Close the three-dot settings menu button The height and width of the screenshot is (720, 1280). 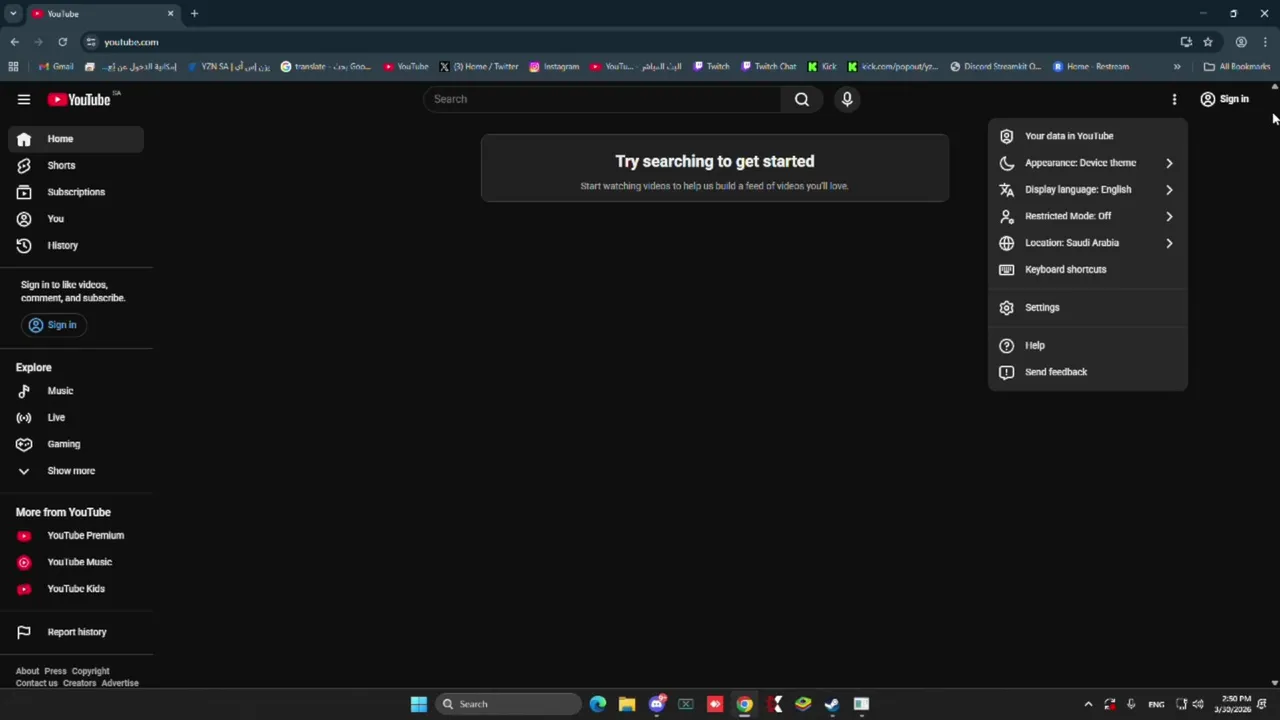pos(1174,99)
